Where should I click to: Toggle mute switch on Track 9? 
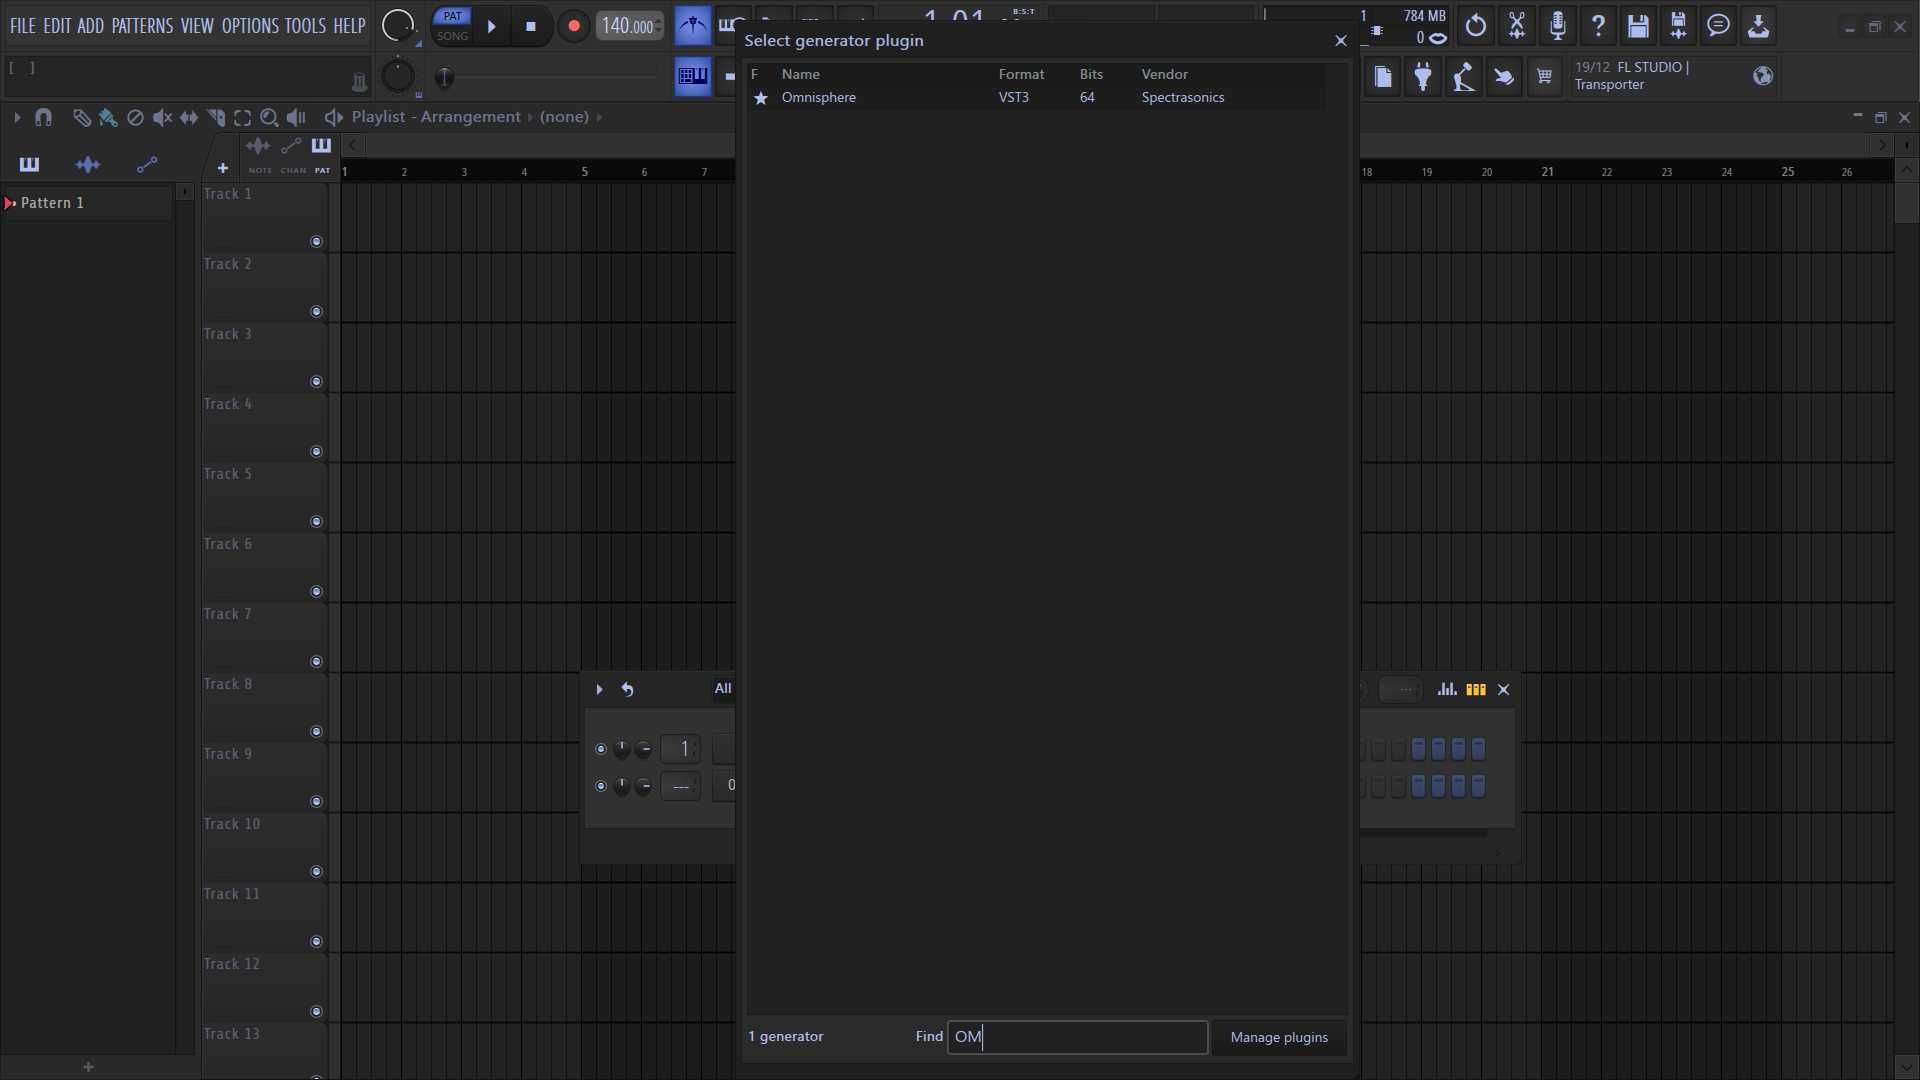[x=316, y=801]
